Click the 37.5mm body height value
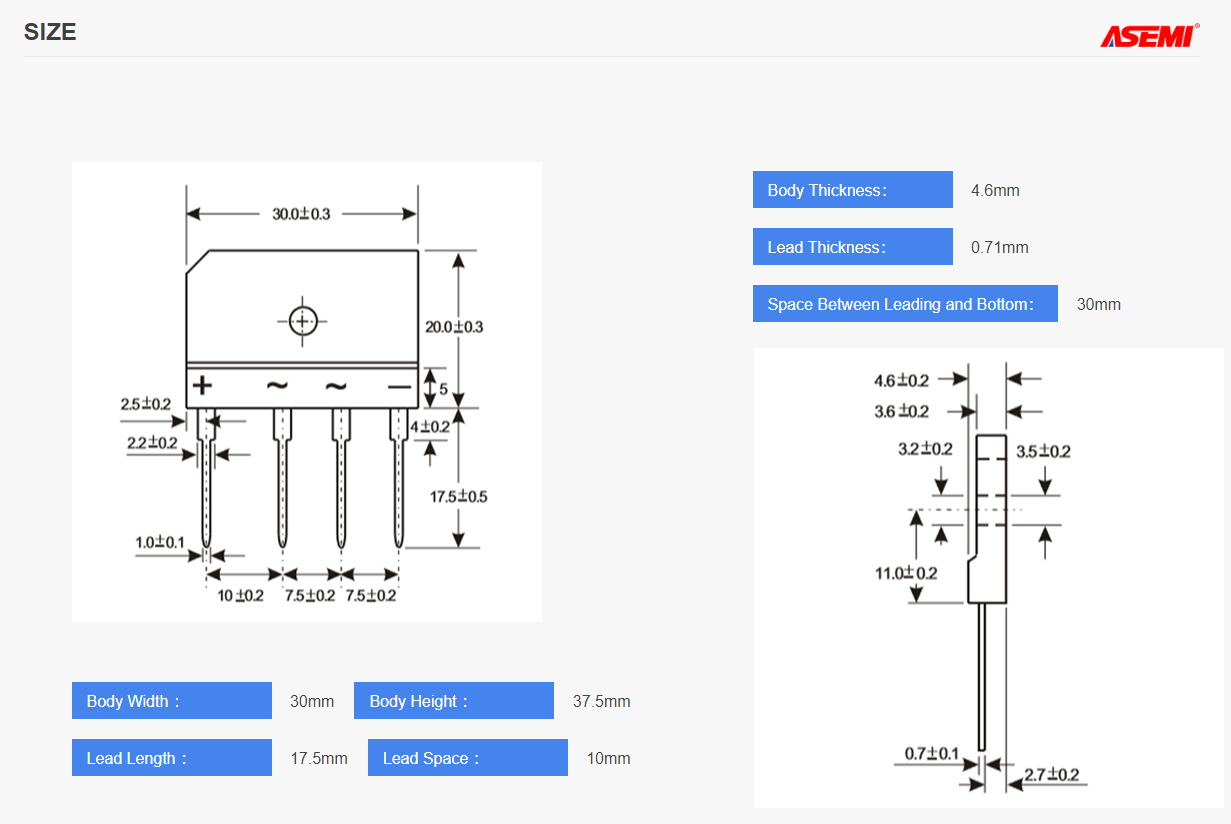The width and height of the screenshot is (1231, 824). (x=601, y=701)
